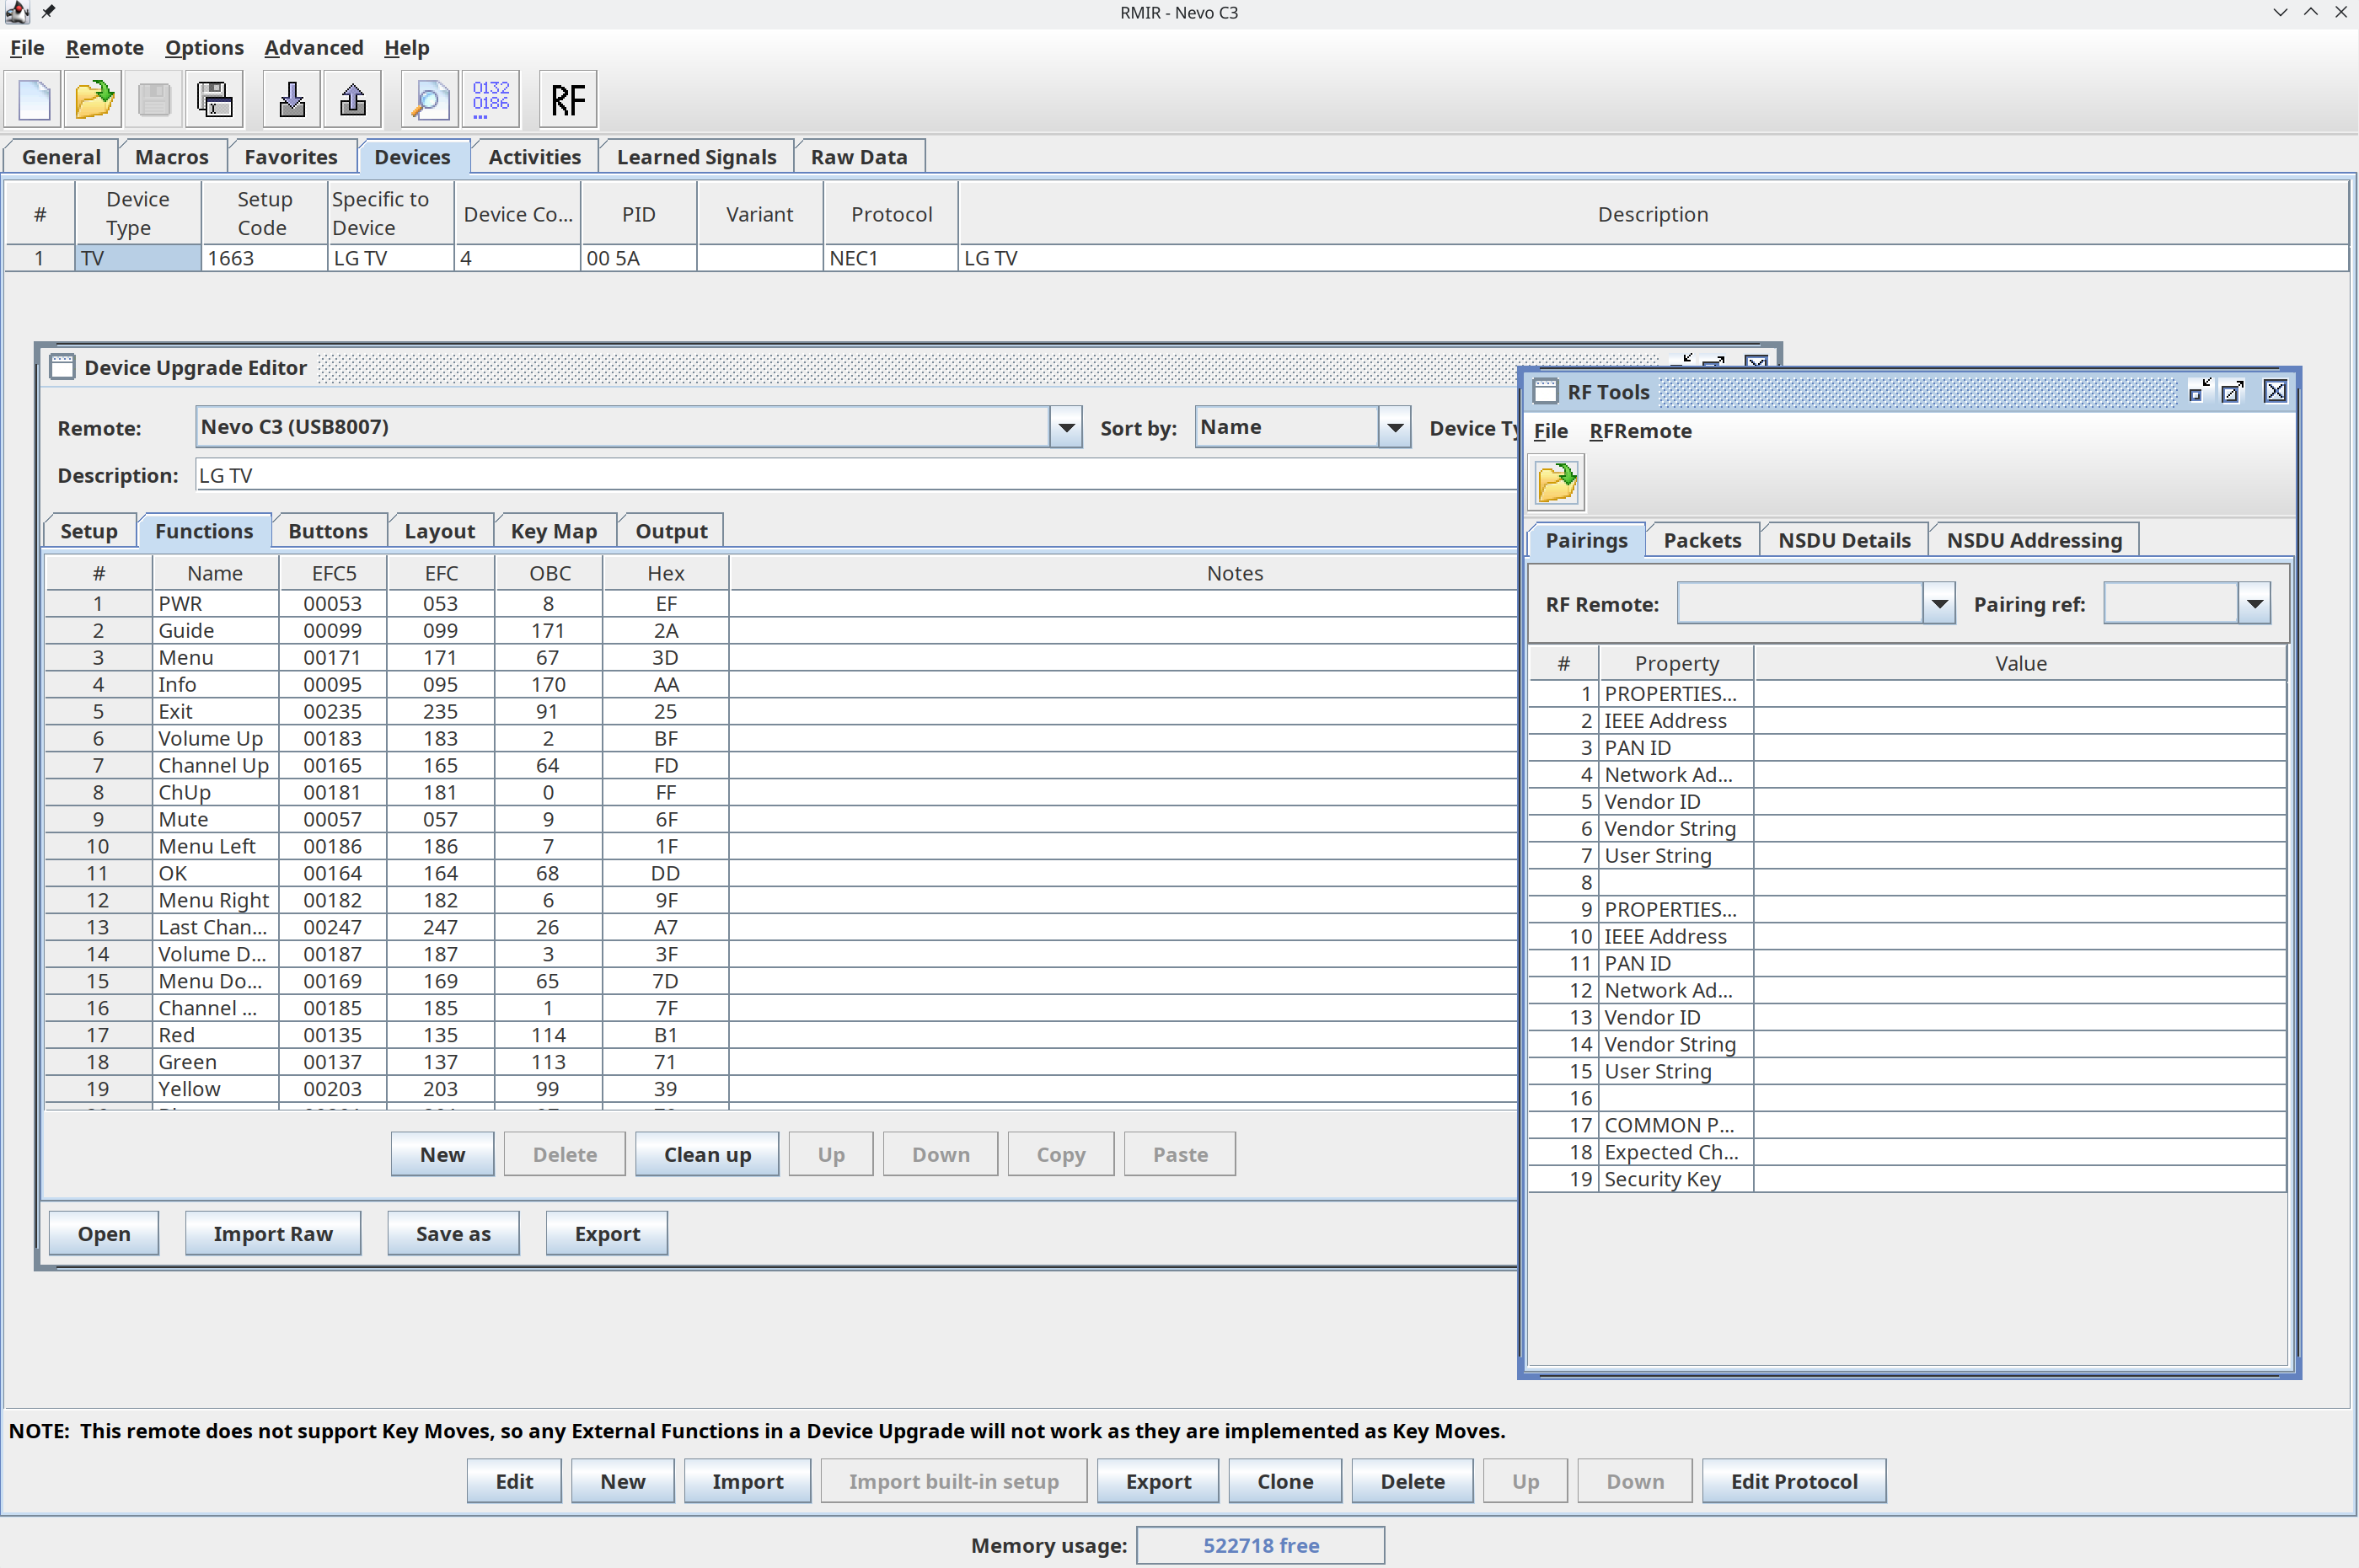
Task: Click the New file toolbar icon
Action: point(34,100)
